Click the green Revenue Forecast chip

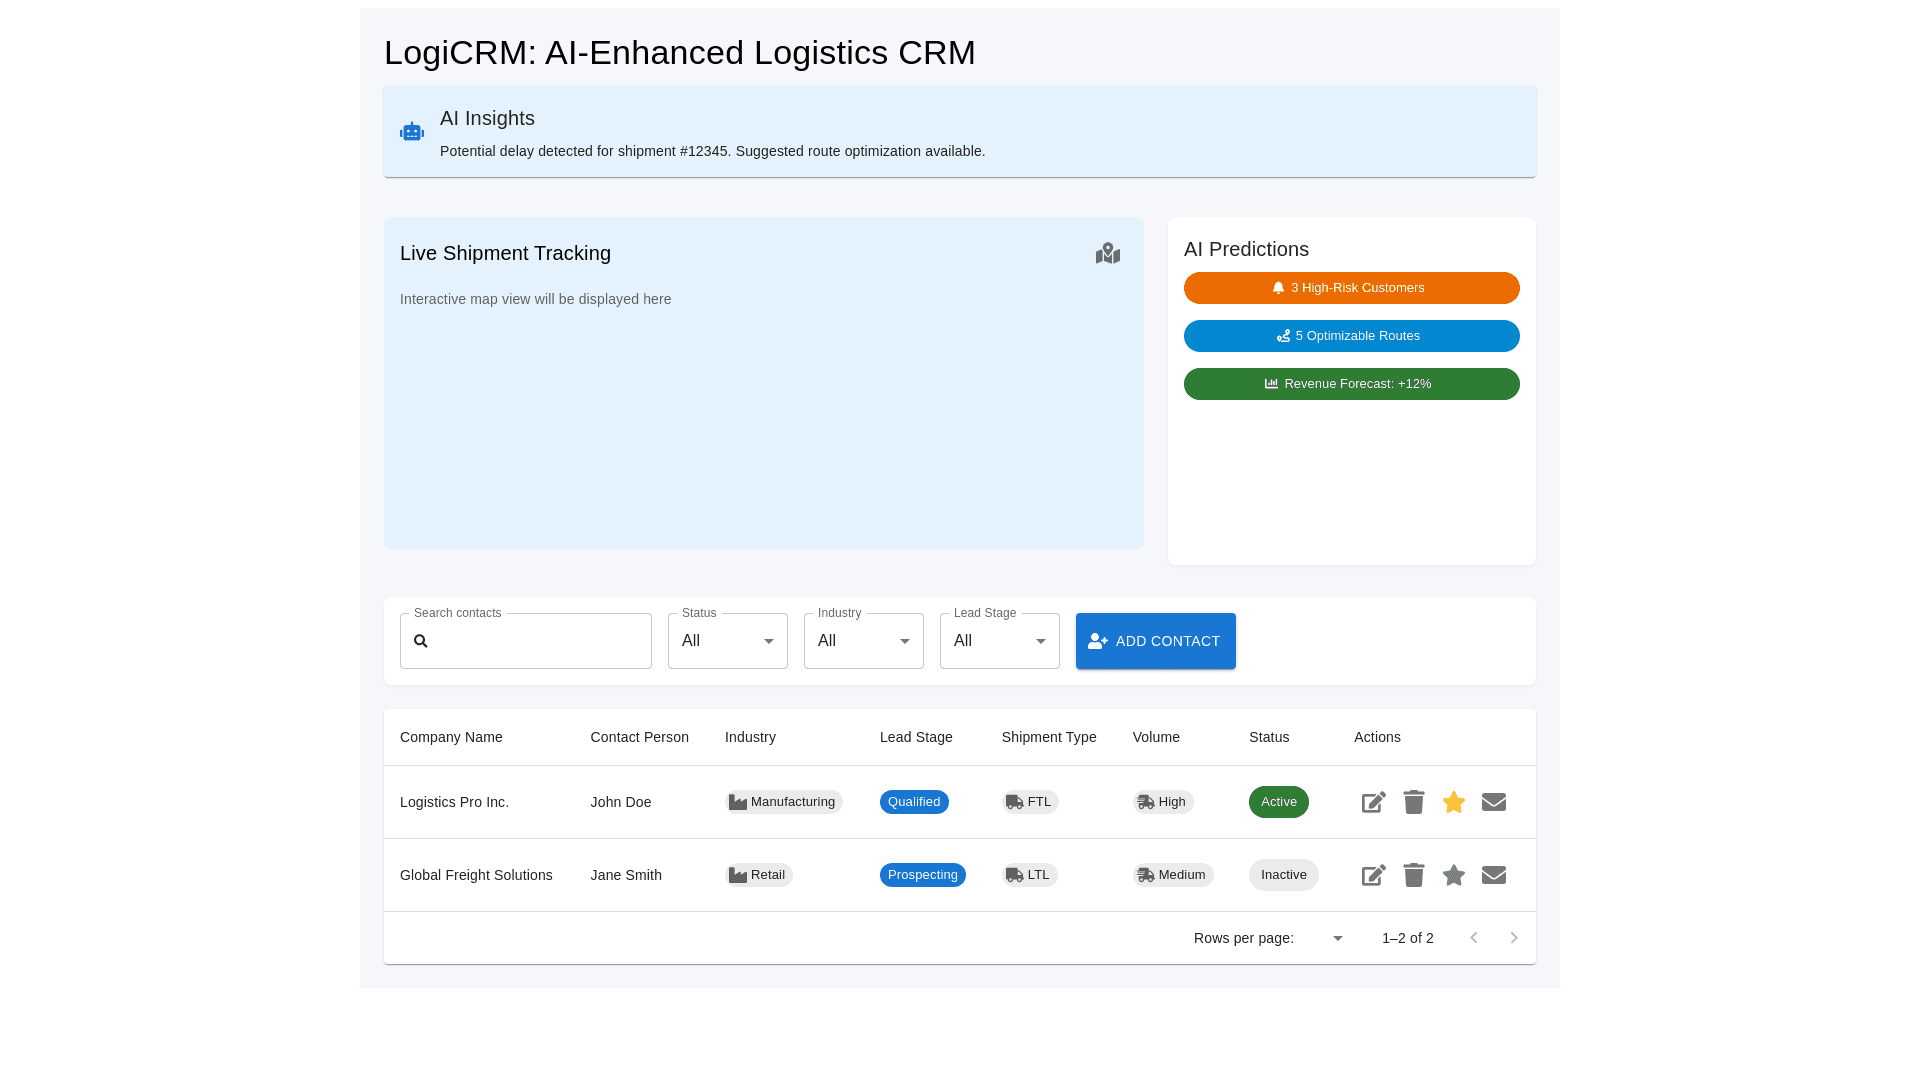[x=1351, y=384]
